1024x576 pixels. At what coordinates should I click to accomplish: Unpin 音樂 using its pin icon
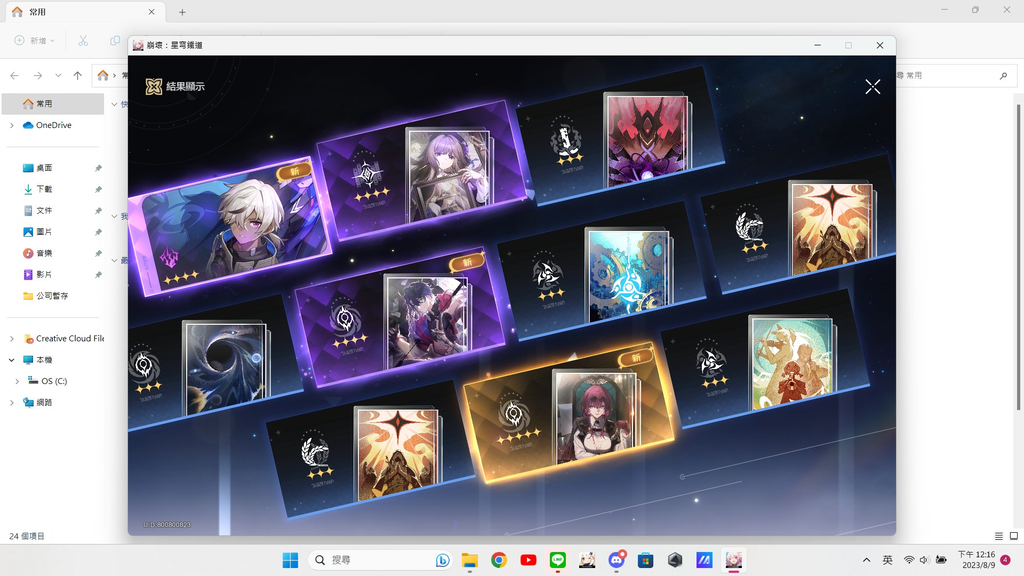tap(98, 253)
